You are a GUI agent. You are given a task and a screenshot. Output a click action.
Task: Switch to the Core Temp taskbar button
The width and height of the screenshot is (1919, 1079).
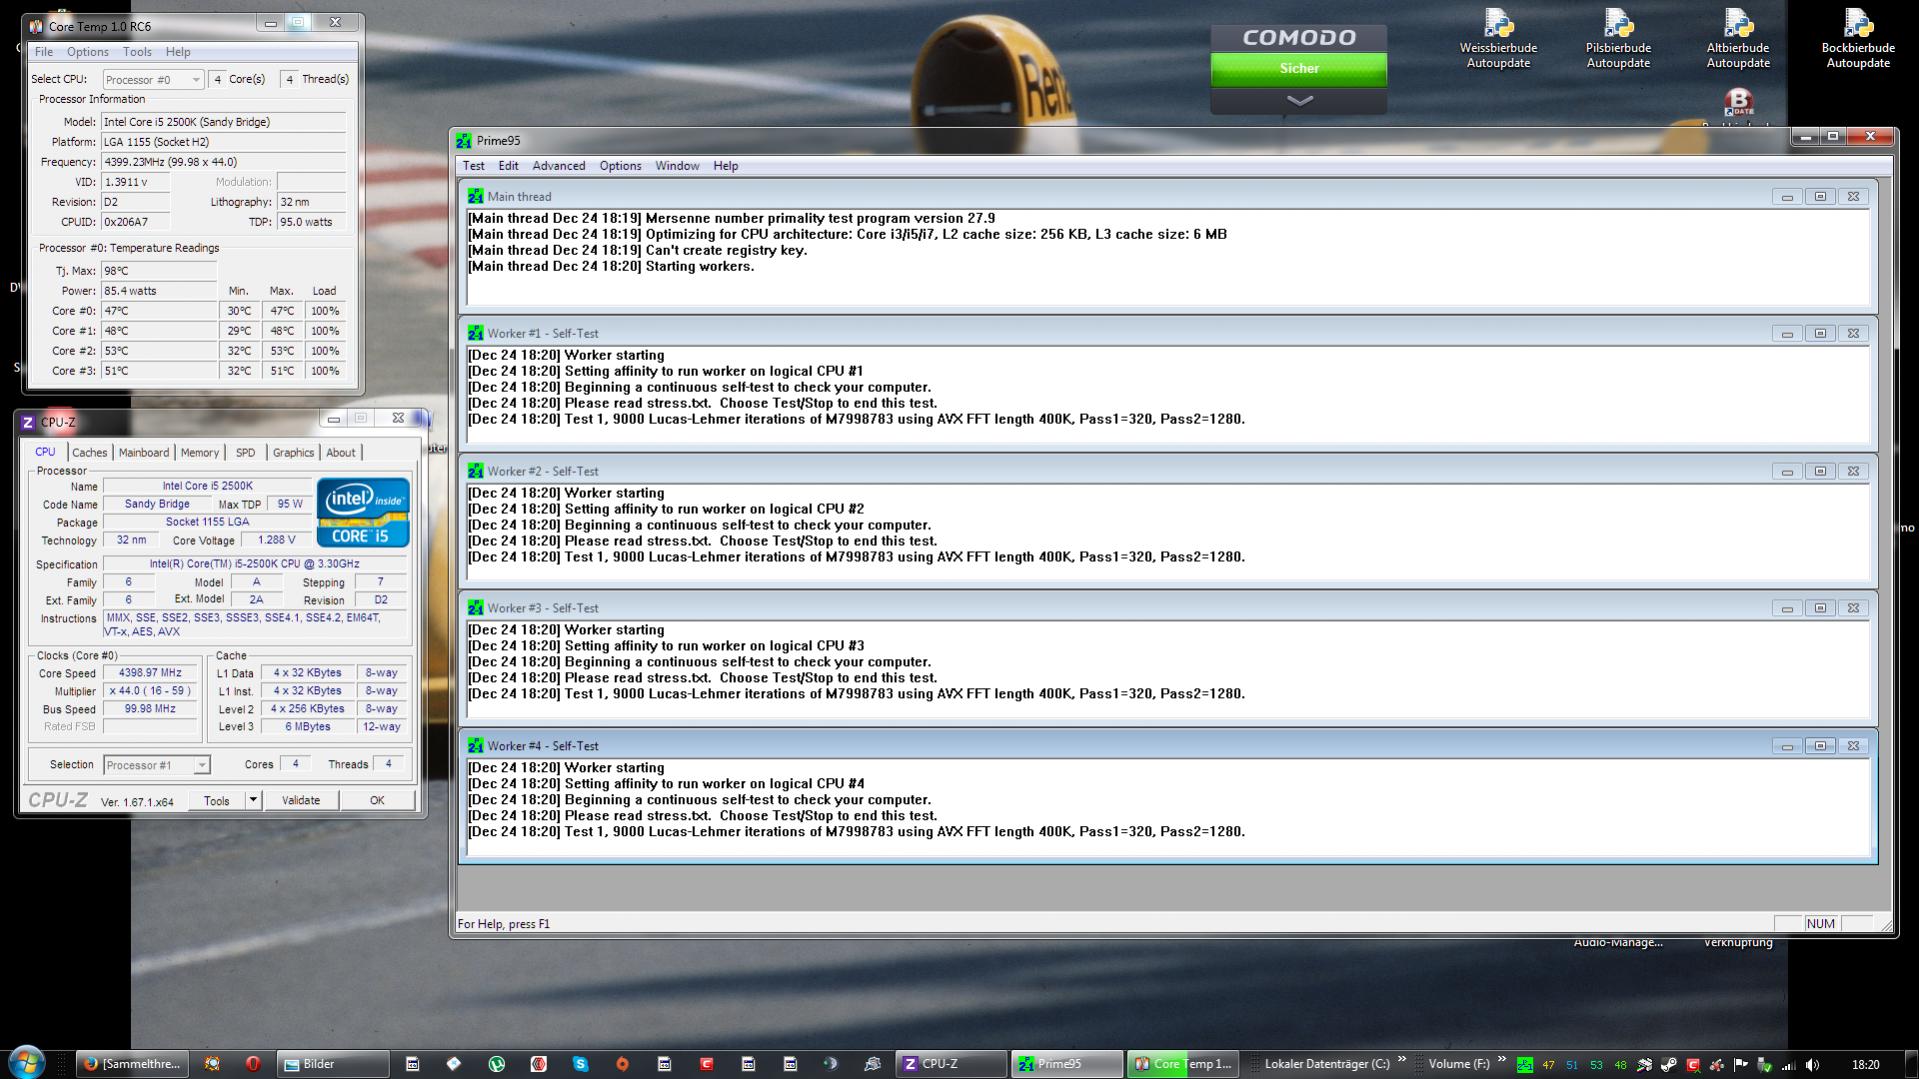click(x=1182, y=1064)
